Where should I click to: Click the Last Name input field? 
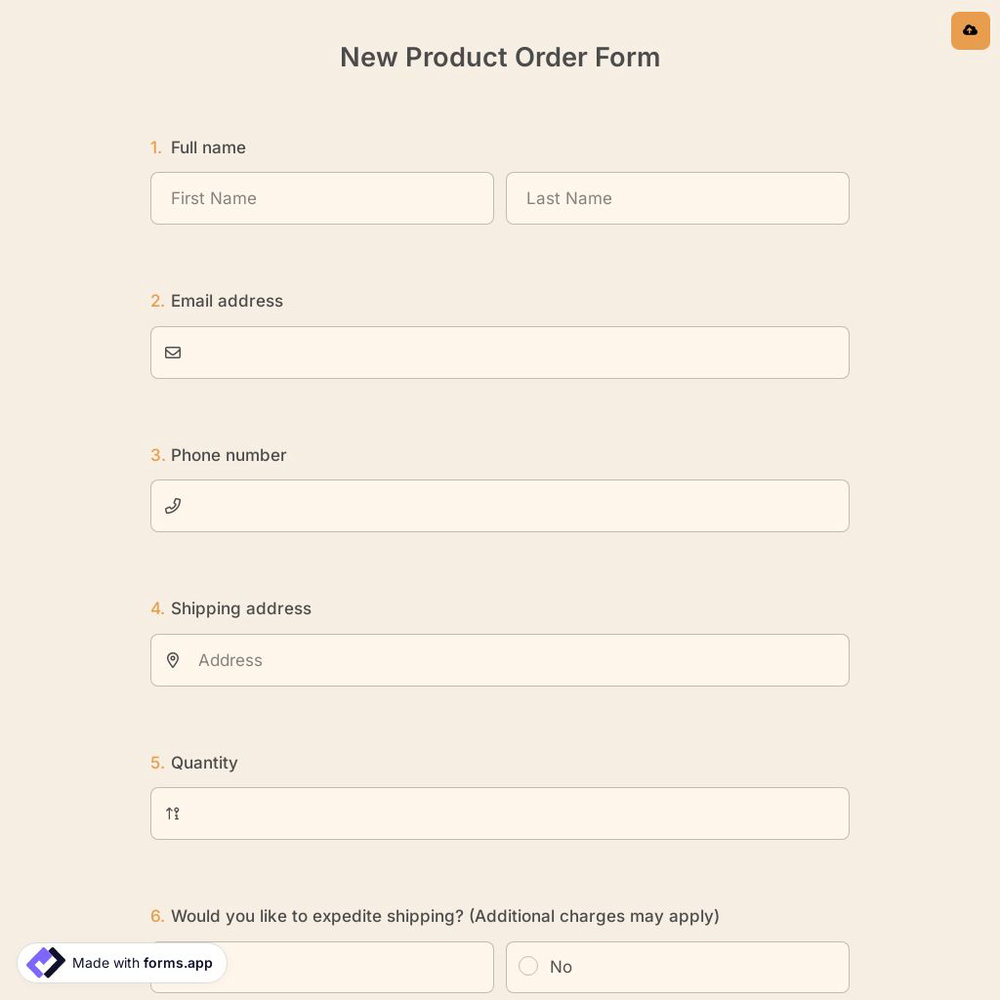[x=677, y=198]
